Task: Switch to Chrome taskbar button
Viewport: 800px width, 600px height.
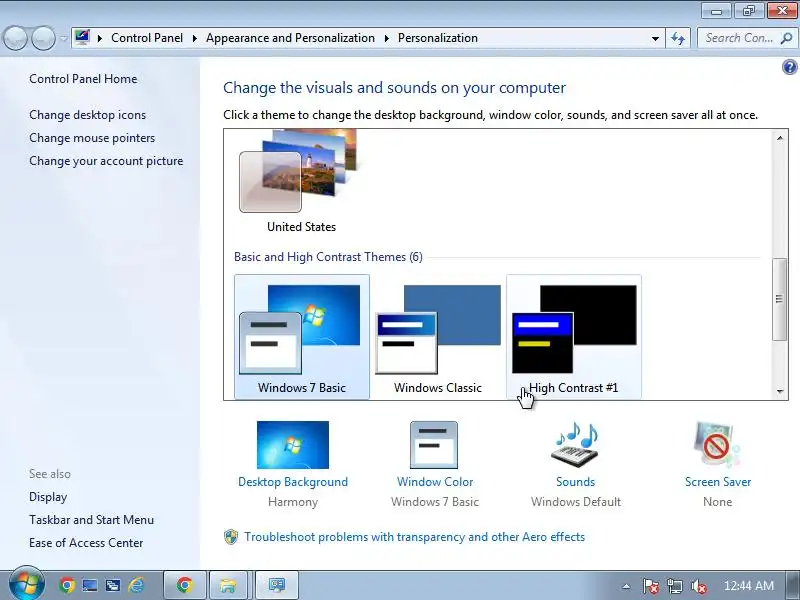Action: (x=185, y=585)
